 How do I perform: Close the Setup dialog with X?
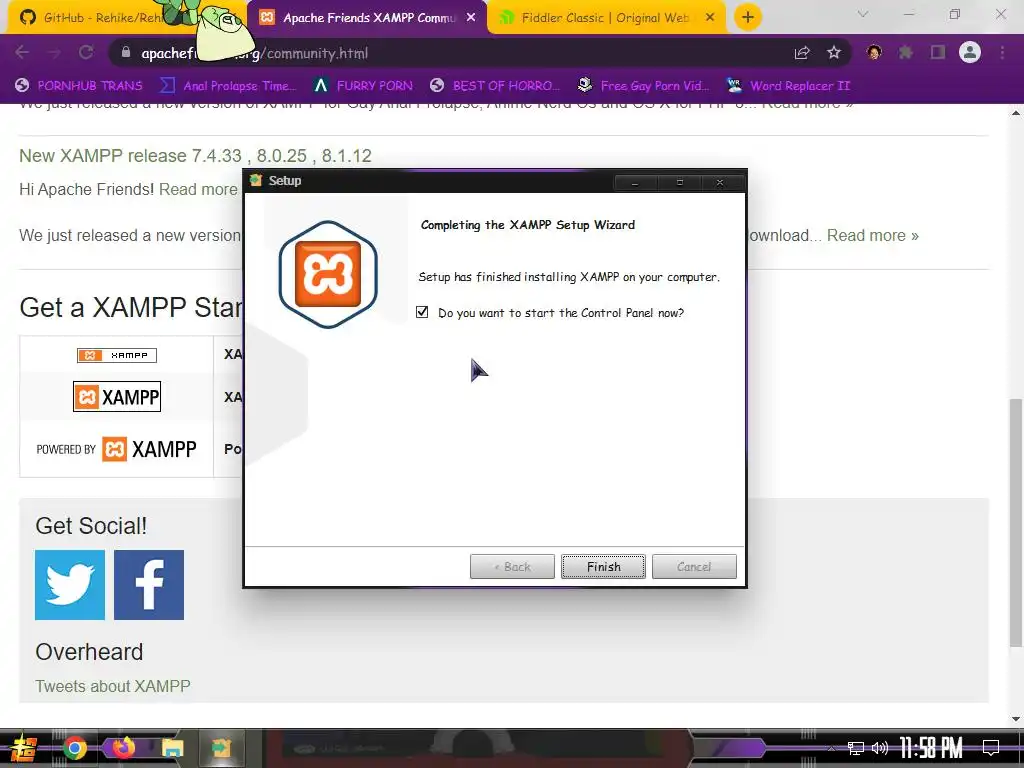click(720, 182)
